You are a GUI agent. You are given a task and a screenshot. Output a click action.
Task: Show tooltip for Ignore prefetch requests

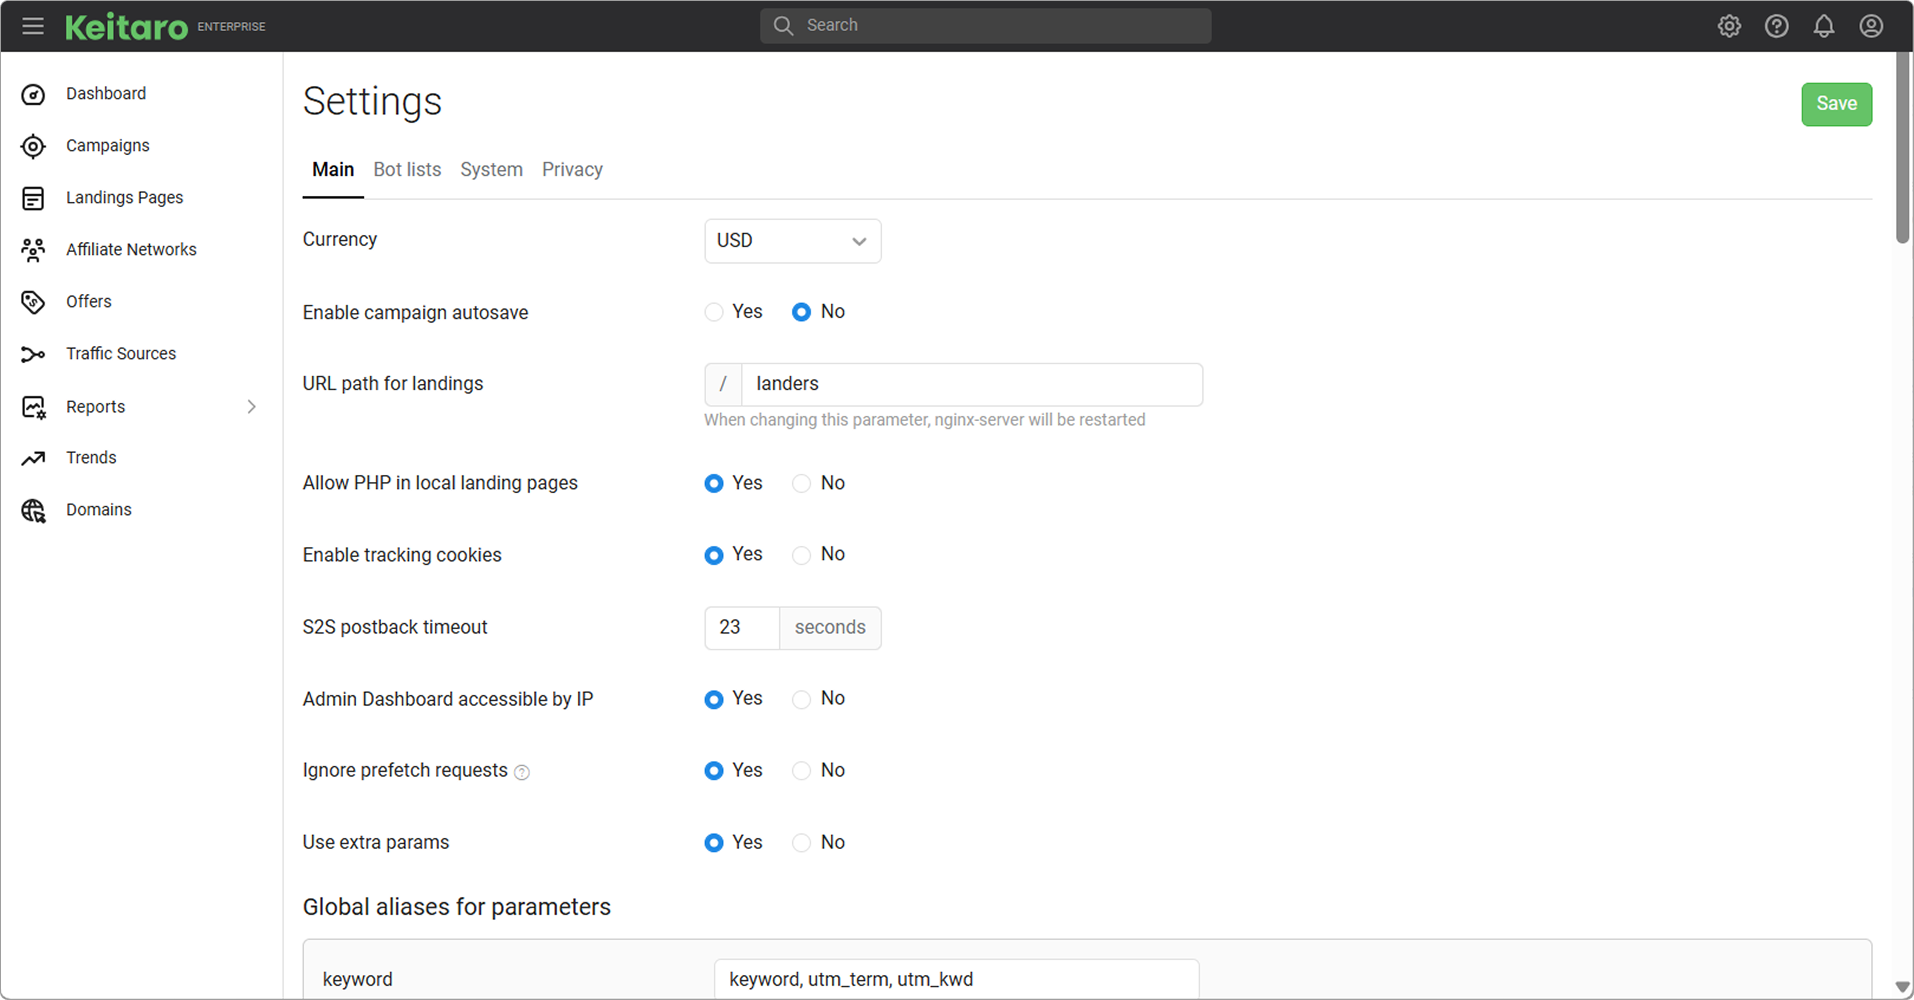(x=522, y=772)
